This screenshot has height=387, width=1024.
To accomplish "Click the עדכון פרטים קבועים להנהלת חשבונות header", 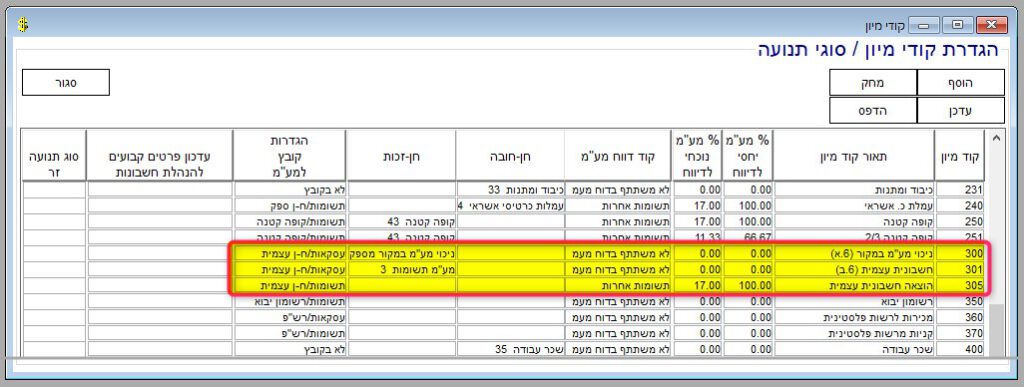I will click(159, 155).
